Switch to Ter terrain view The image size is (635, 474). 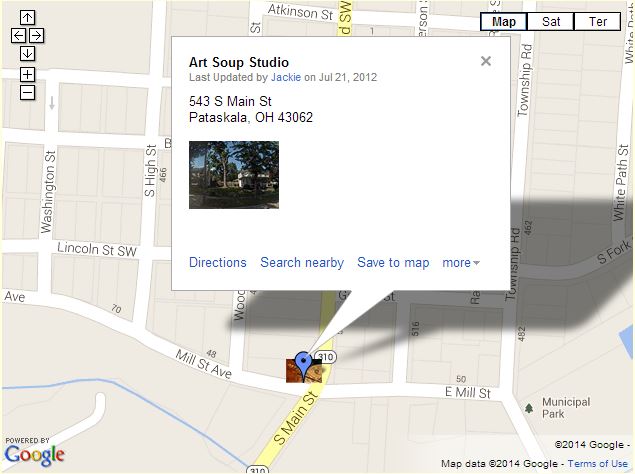tap(597, 21)
